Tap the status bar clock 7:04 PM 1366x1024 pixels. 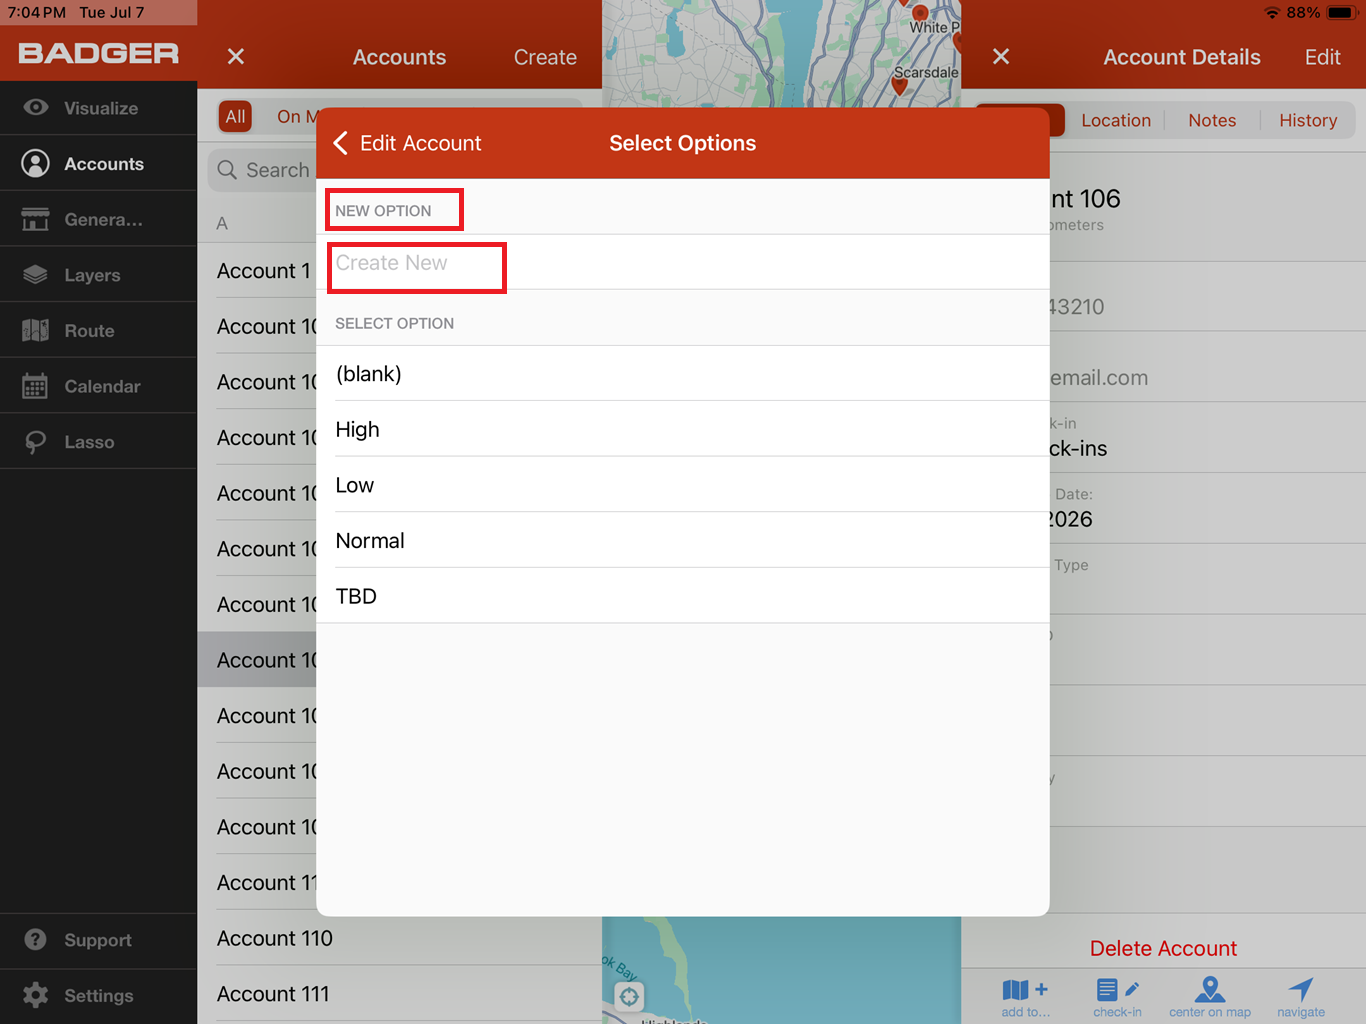point(37,13)
